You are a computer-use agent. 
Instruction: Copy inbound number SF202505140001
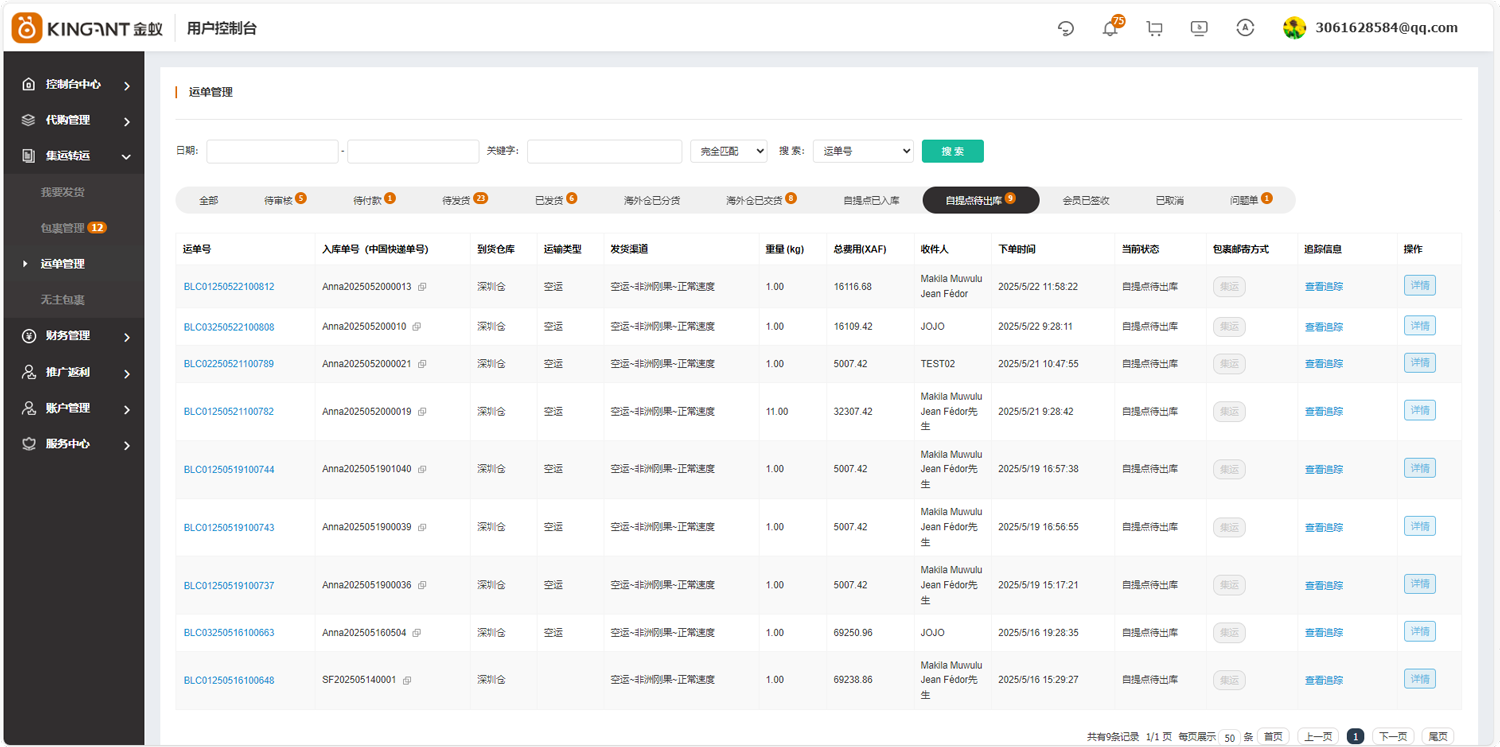coord(407,680)
